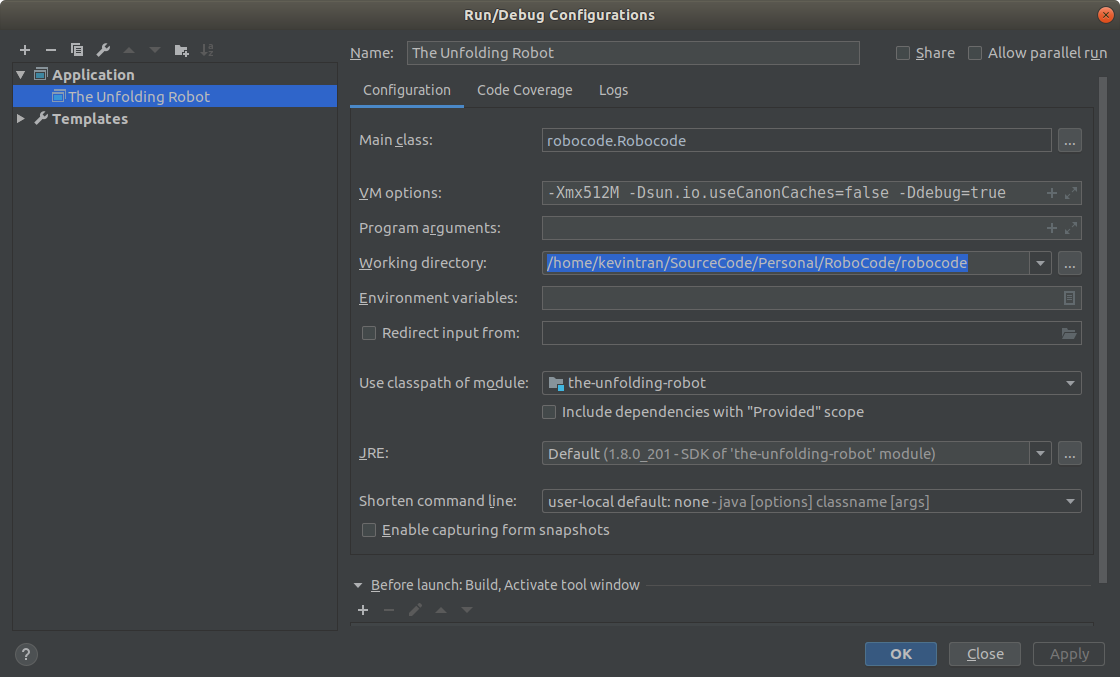Browse for the Redirect input file
Image resolution: width=1120 pixels, height=677 pixels.
(x=1069, y=333)
